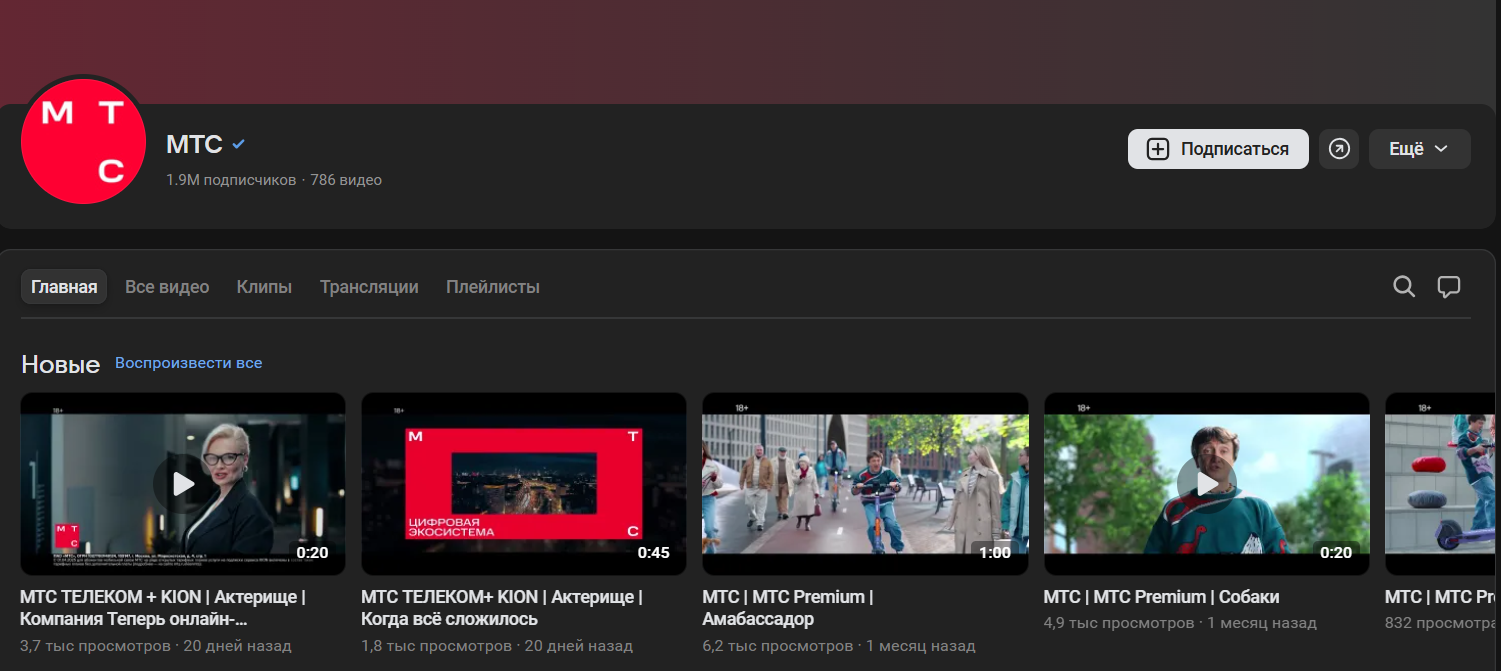Open the Новые section heading

click(61, 365)
